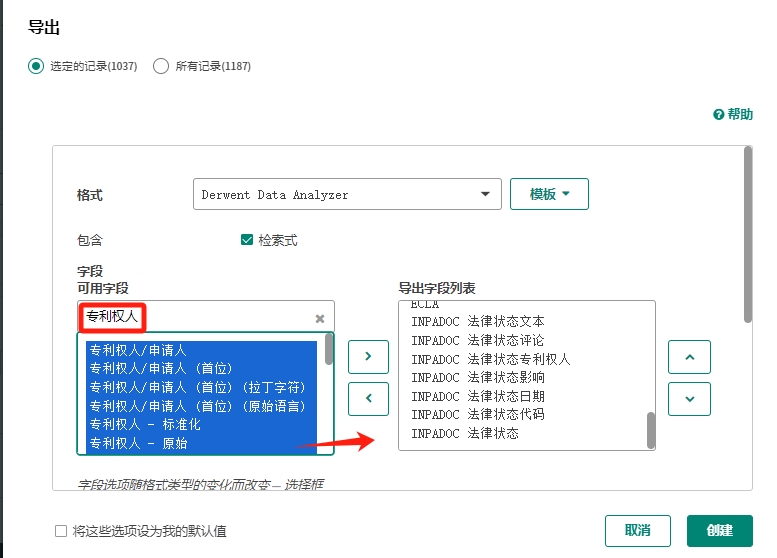The image size is (777, 558).
Task: Click the add field right-arrow button
Action: (368, 356)
